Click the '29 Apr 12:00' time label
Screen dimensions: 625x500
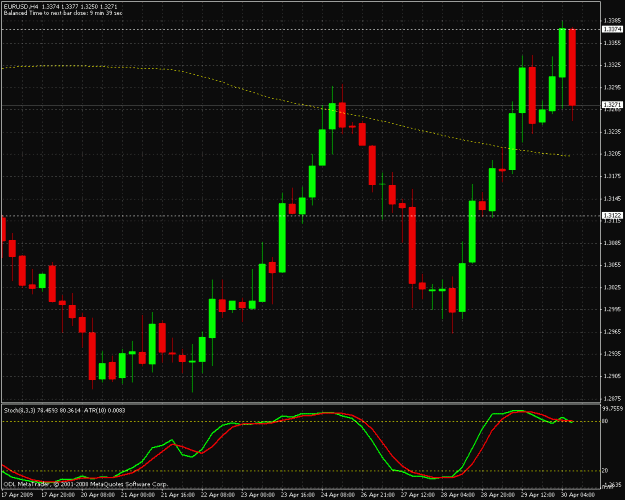[x=538, y=495]
